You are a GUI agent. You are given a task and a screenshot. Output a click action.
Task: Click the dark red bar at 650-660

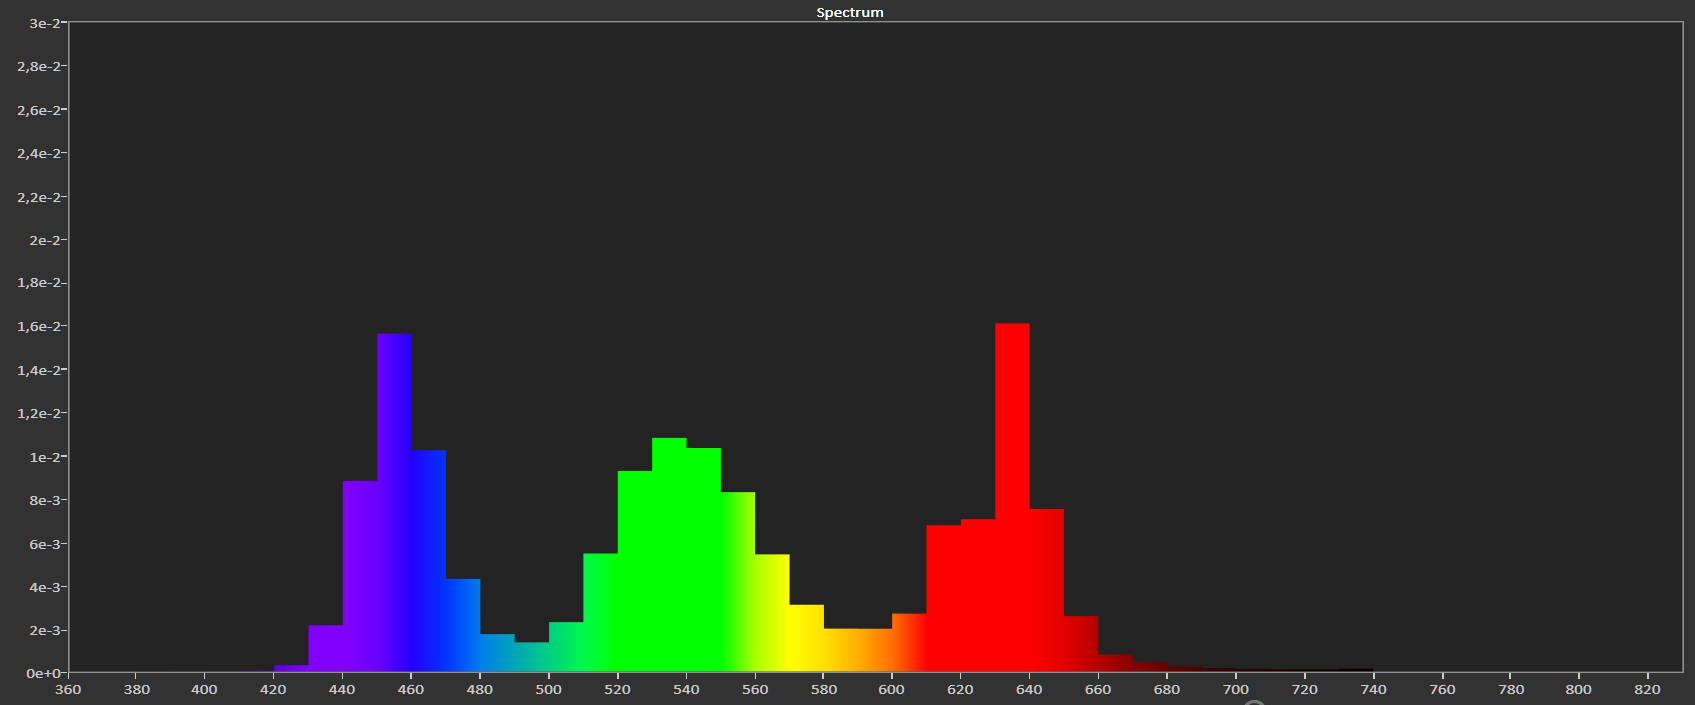pyautogui.click(x=1081, y=644)
